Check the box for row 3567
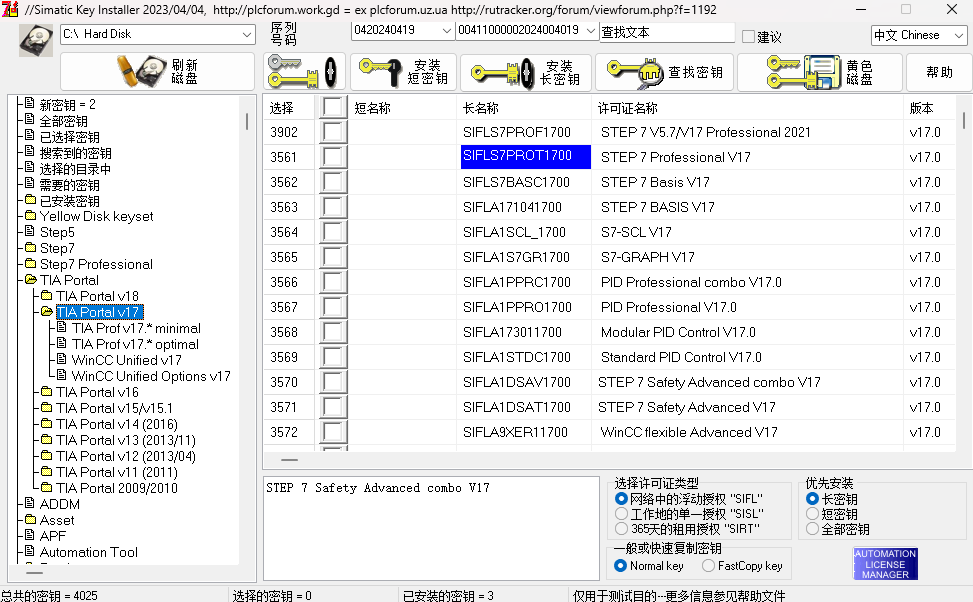Screen dimensions: 973x602 [333, 307]
